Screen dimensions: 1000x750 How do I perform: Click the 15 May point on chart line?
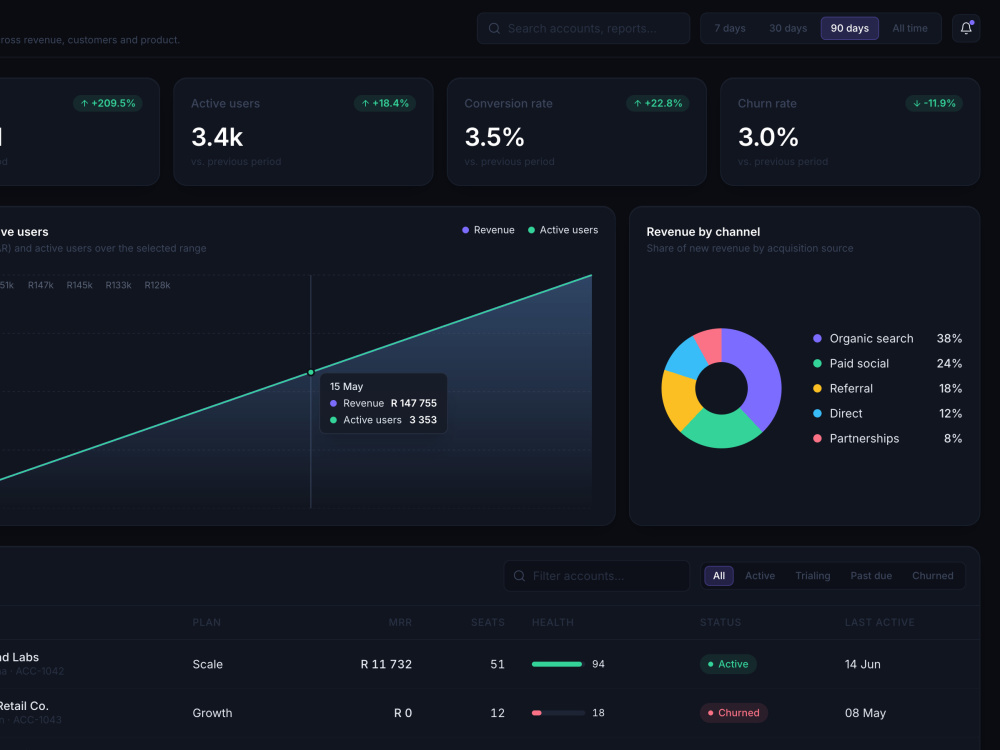tap(311, 372)
